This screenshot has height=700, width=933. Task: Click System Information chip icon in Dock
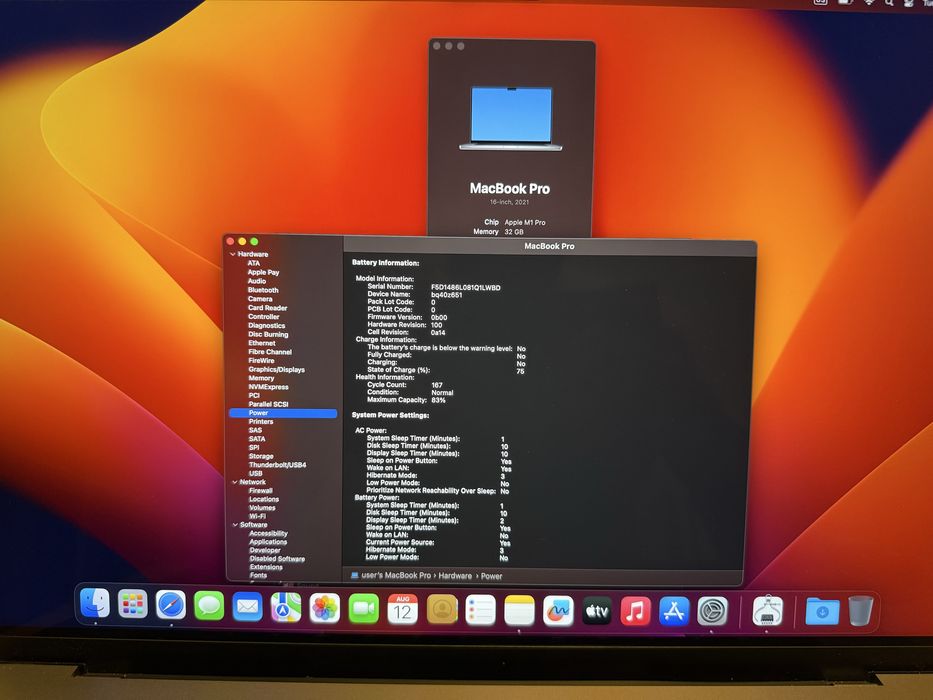pos(768,611)
